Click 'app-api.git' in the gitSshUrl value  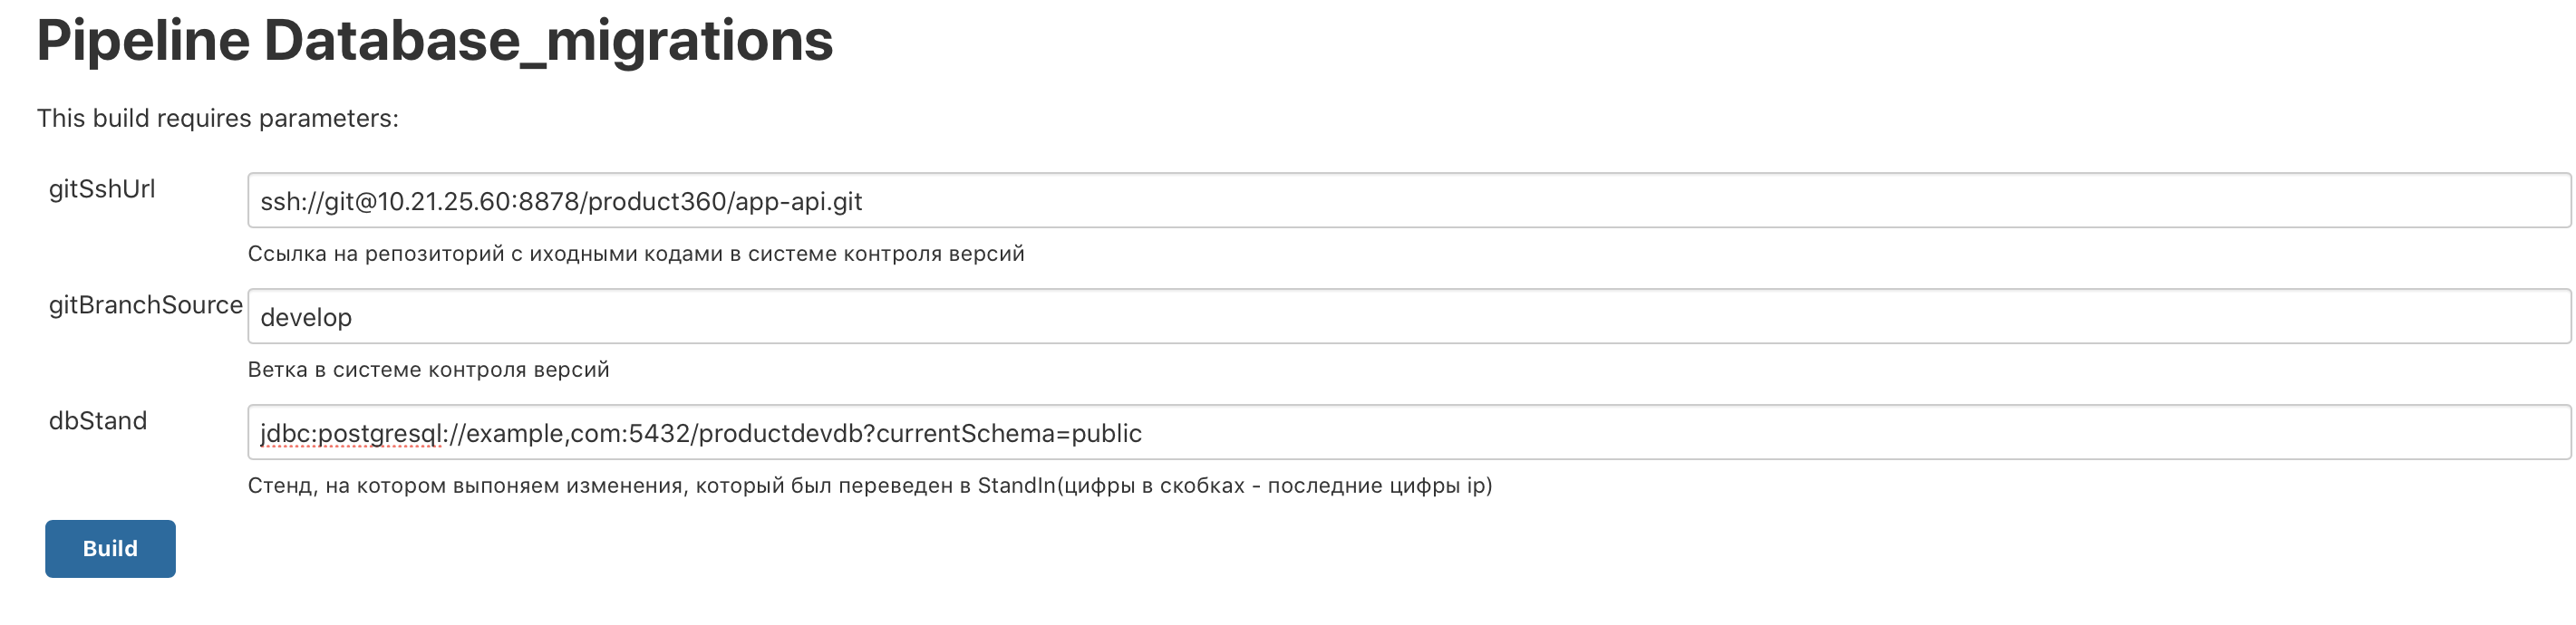(x=798, y=202)
